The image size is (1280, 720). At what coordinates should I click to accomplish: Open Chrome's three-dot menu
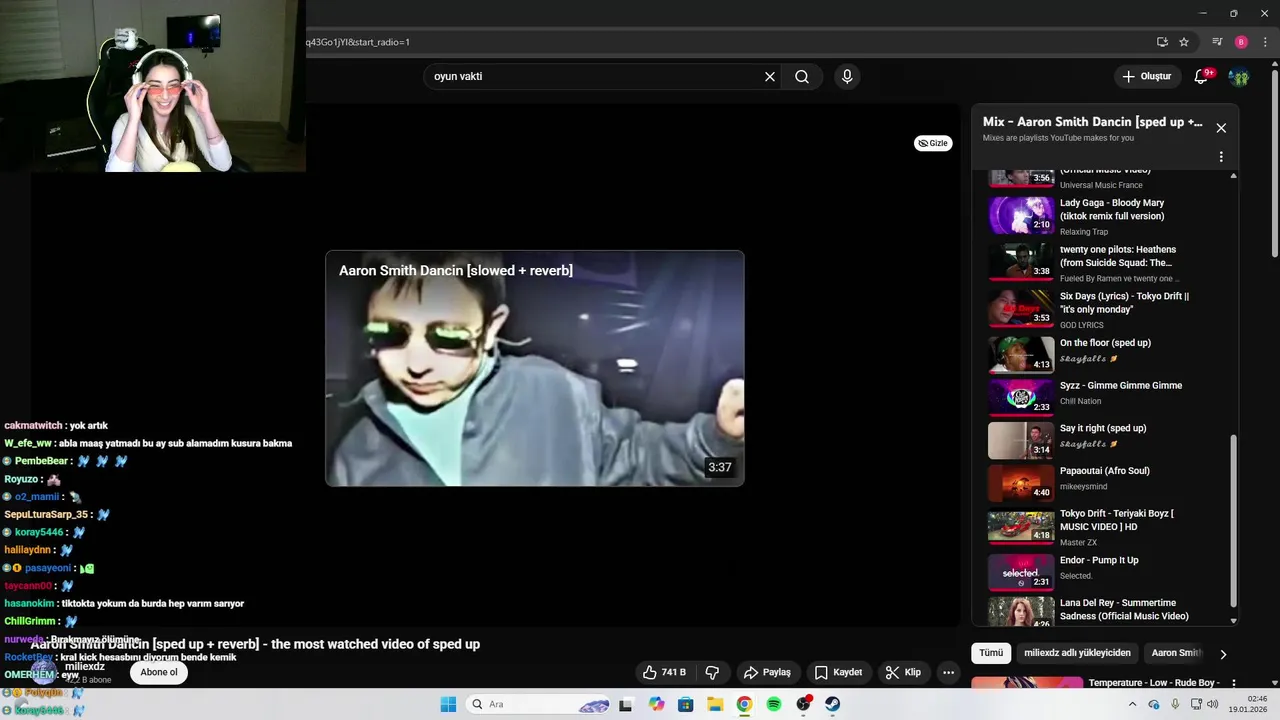[1265, 42]
